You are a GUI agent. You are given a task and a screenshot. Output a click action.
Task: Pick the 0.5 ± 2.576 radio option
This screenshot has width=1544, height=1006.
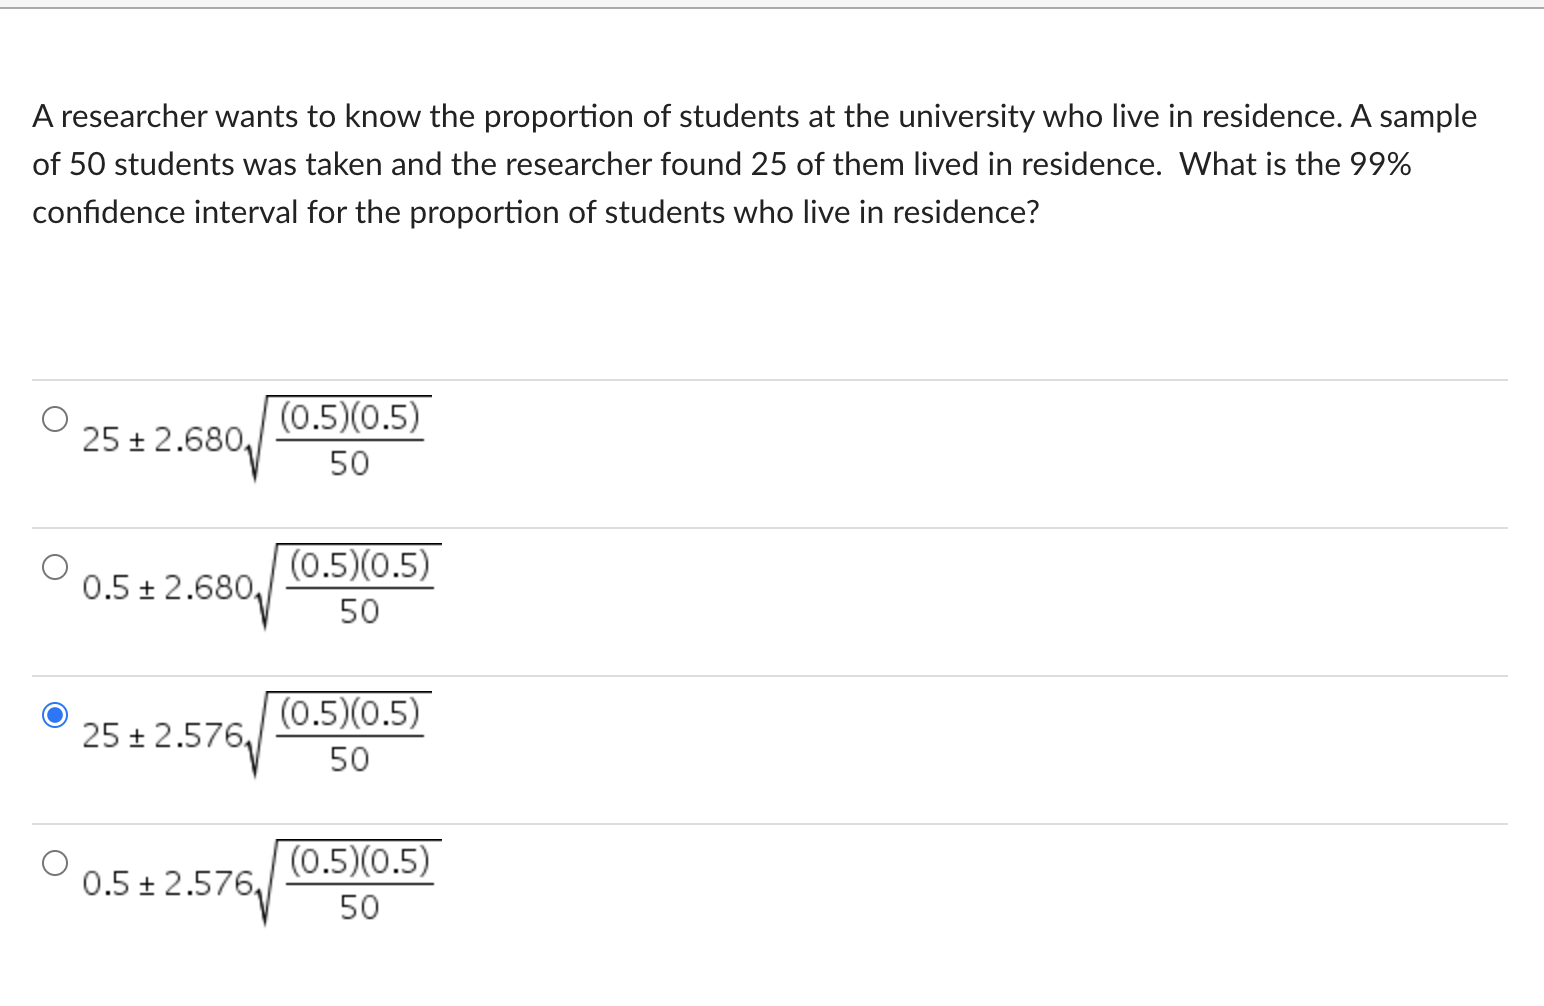pos(55,862)
